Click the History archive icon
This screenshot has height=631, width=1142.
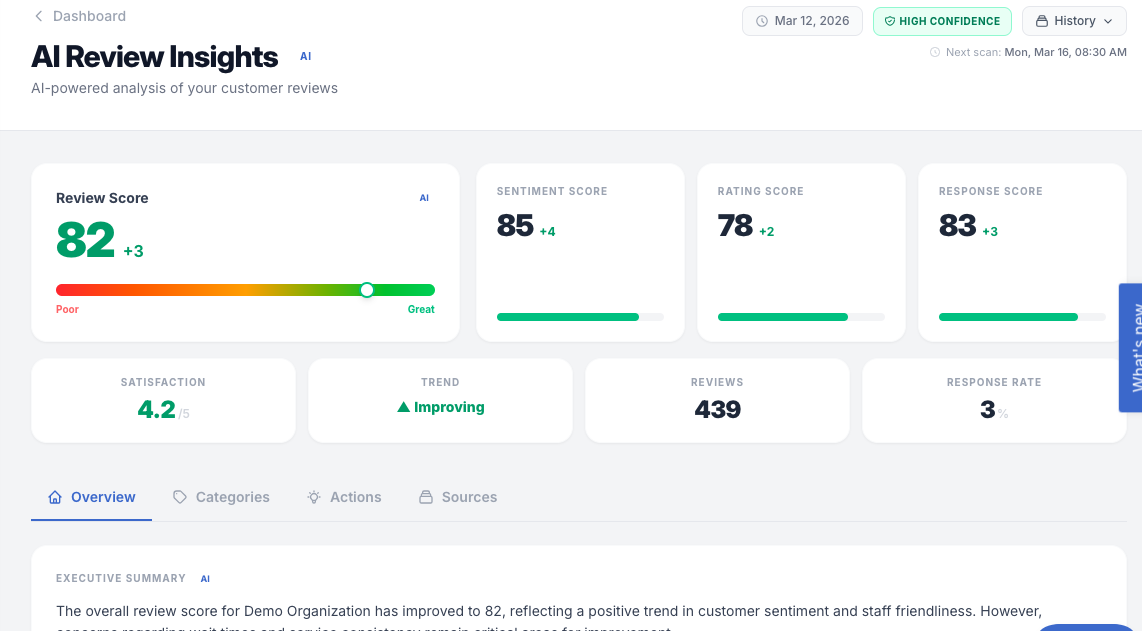1042,21
